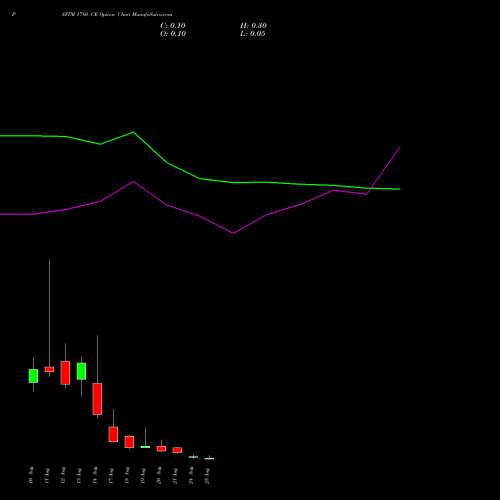Click the '17 Aug' date label

click(111, 475)
